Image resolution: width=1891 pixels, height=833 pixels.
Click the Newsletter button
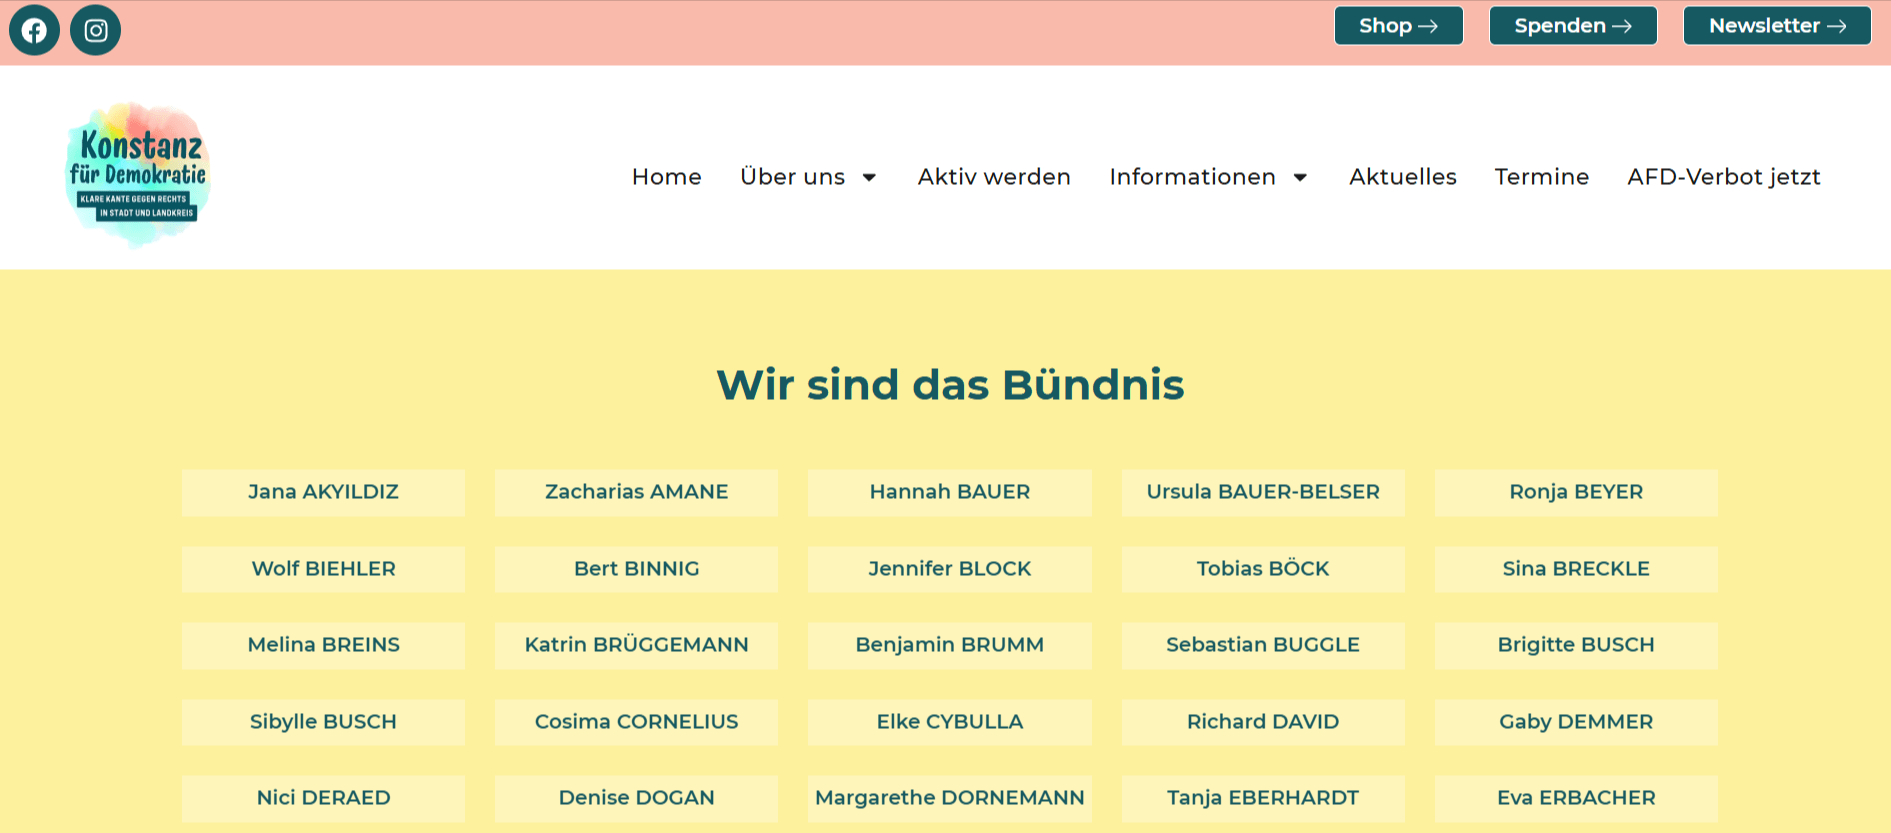[x=1776, y=26]
